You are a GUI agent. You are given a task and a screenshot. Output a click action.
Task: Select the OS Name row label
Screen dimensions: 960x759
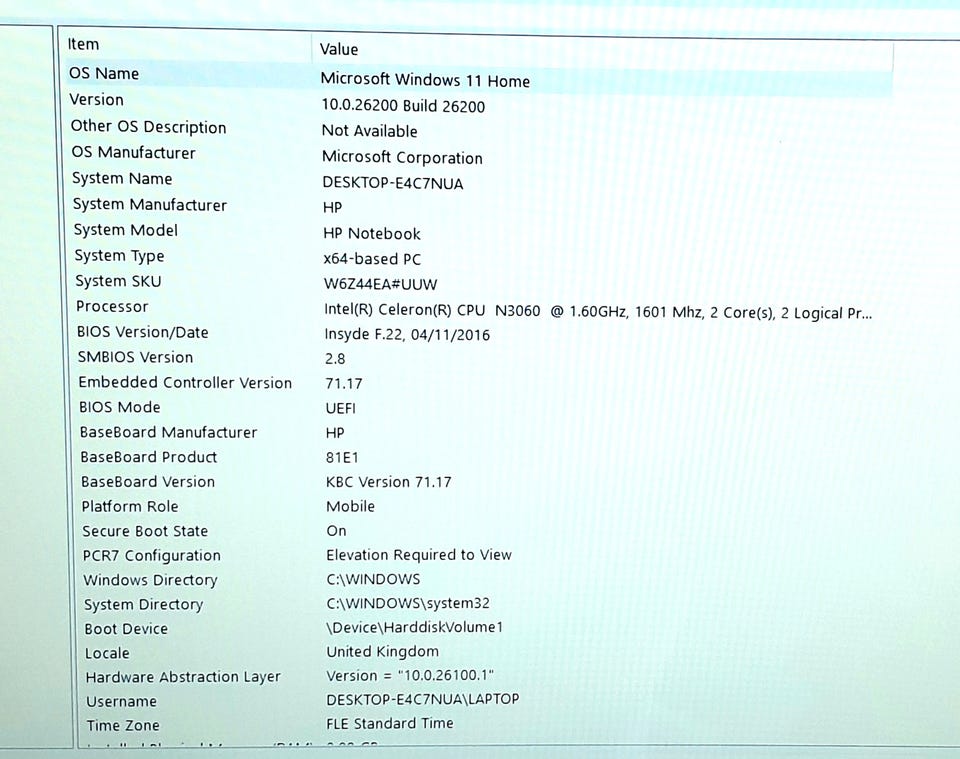click(103, 73)
